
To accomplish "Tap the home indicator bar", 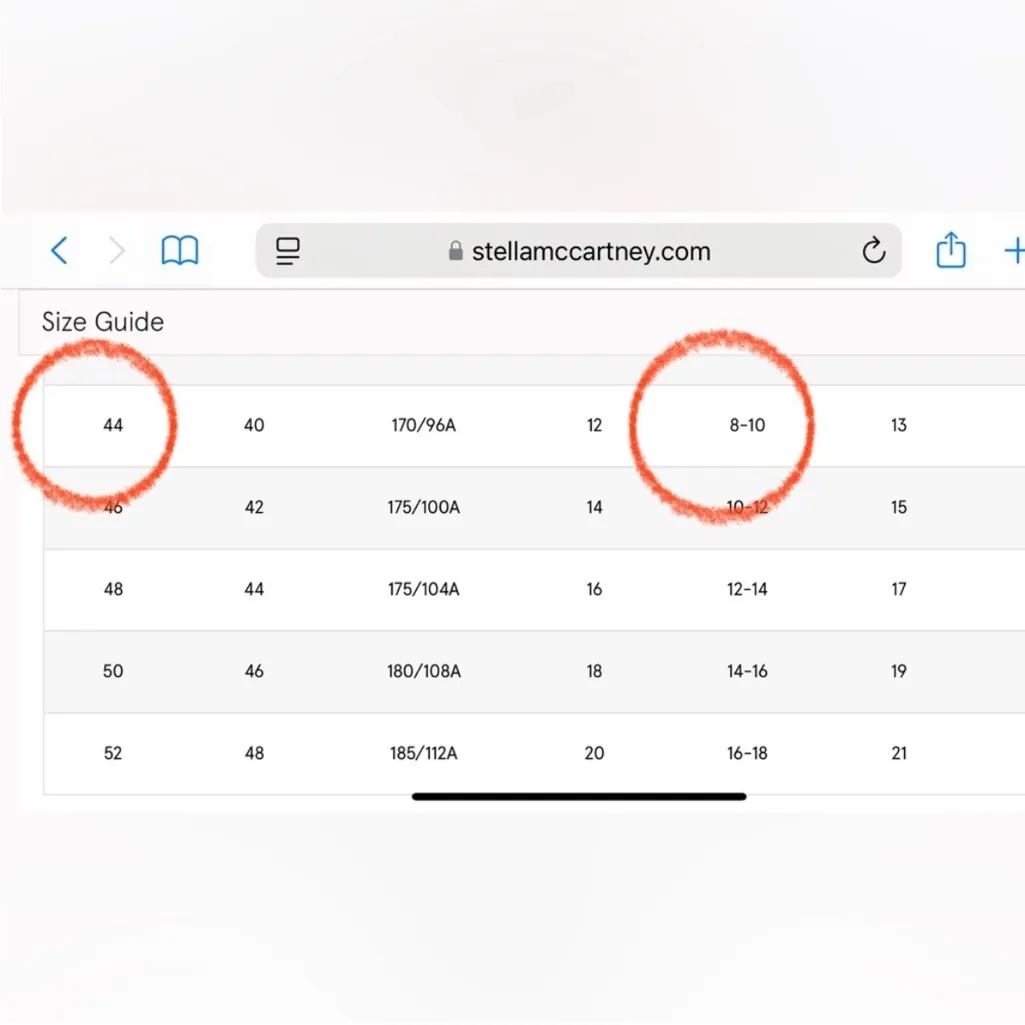I will tap(579, 796).
